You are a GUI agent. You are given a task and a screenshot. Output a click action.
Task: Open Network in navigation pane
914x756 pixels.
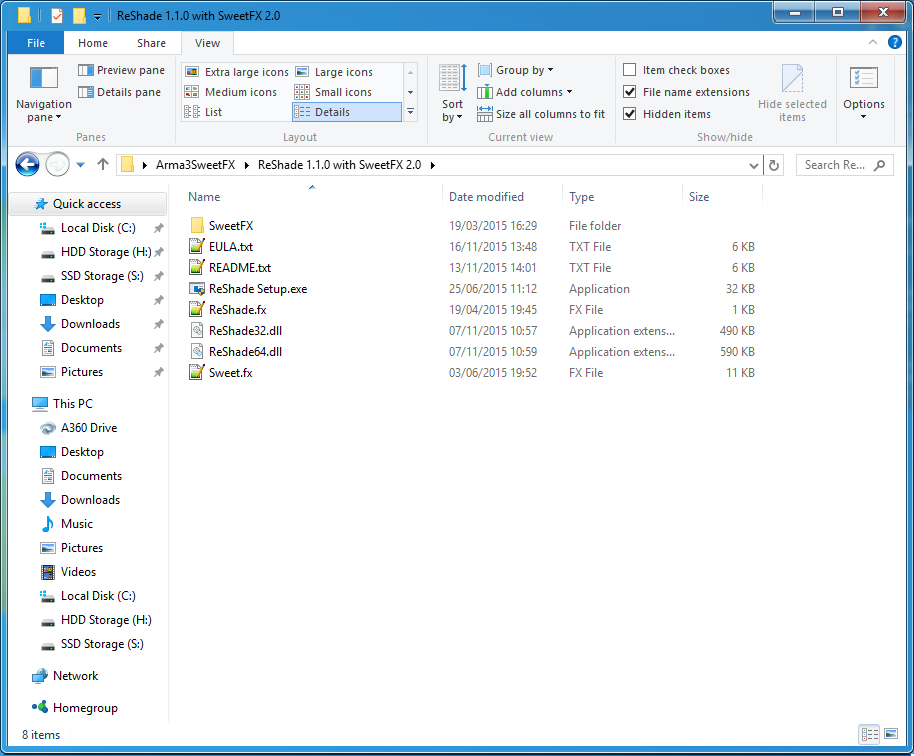[75, 676]
